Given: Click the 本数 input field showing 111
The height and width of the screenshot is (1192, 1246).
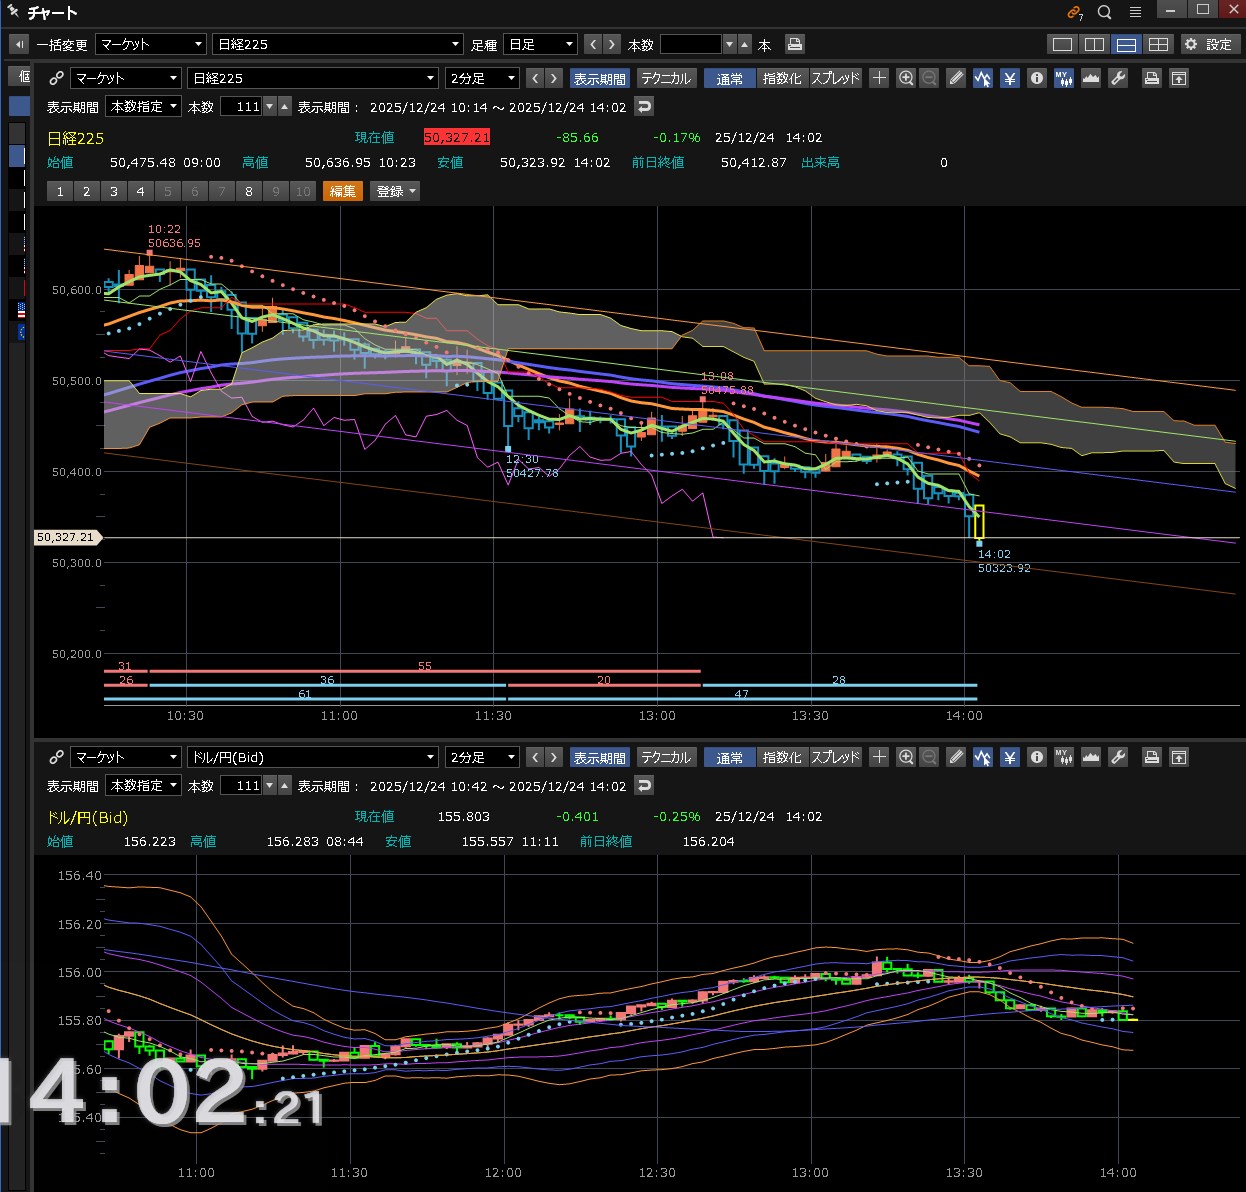Looking at the screenshot, I should [x=241, y=106].
